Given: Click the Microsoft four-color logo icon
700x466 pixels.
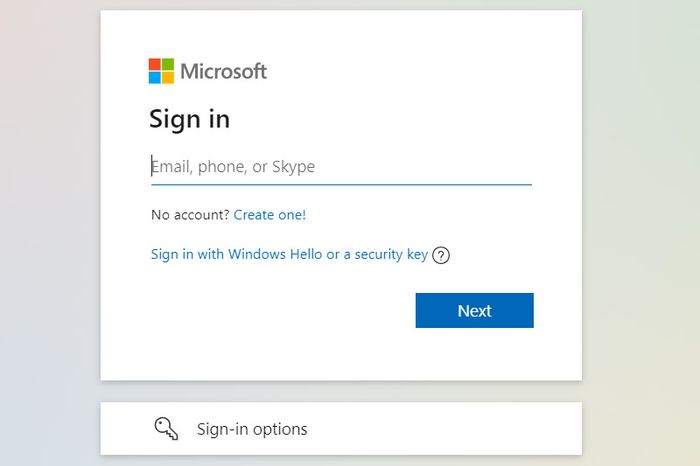Looking at the screenshot, I should 161,71.
